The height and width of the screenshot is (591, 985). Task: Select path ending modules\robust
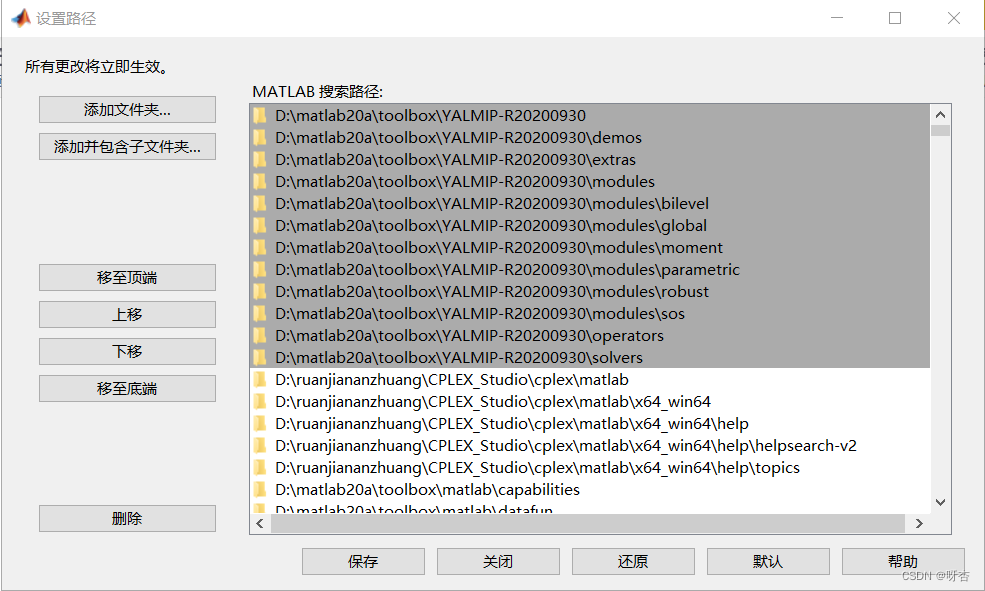point(590,291)
